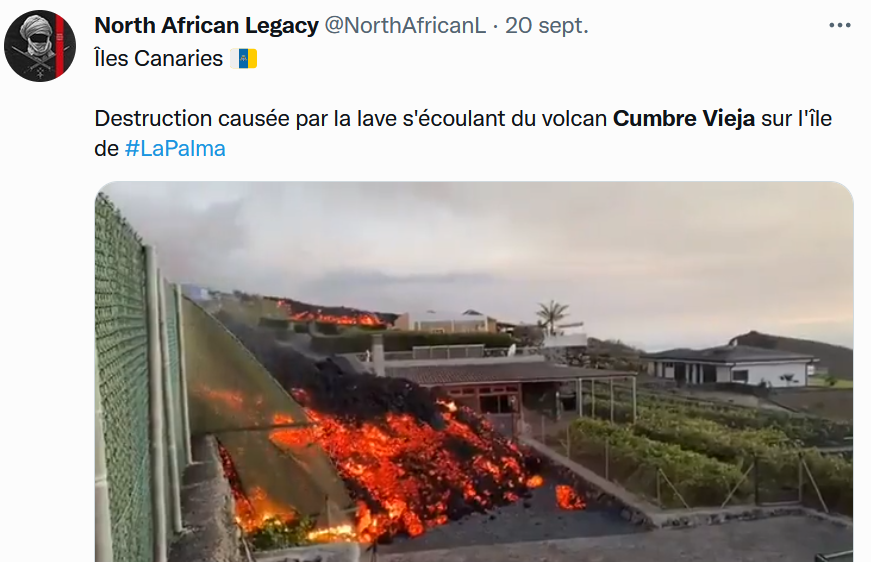Visit the North African Legacy display name
871x562 pixels.
pyautogui.click(x=206, y=26)
